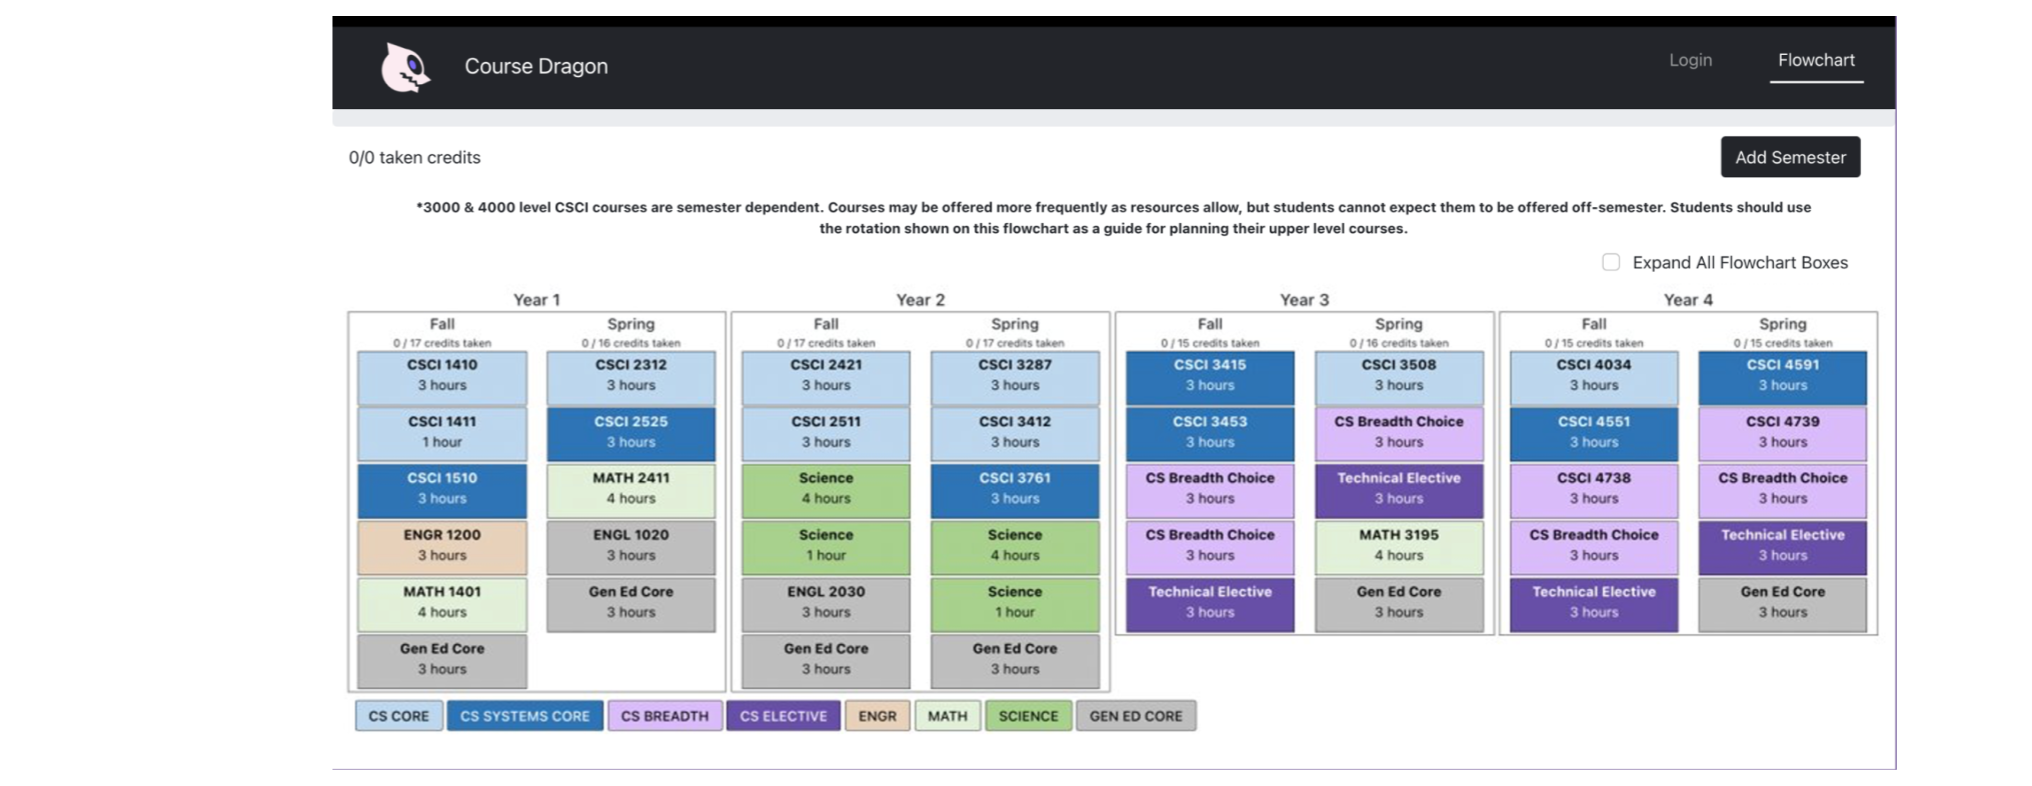Click the CS BREADTH legend tag

(664, 716)
